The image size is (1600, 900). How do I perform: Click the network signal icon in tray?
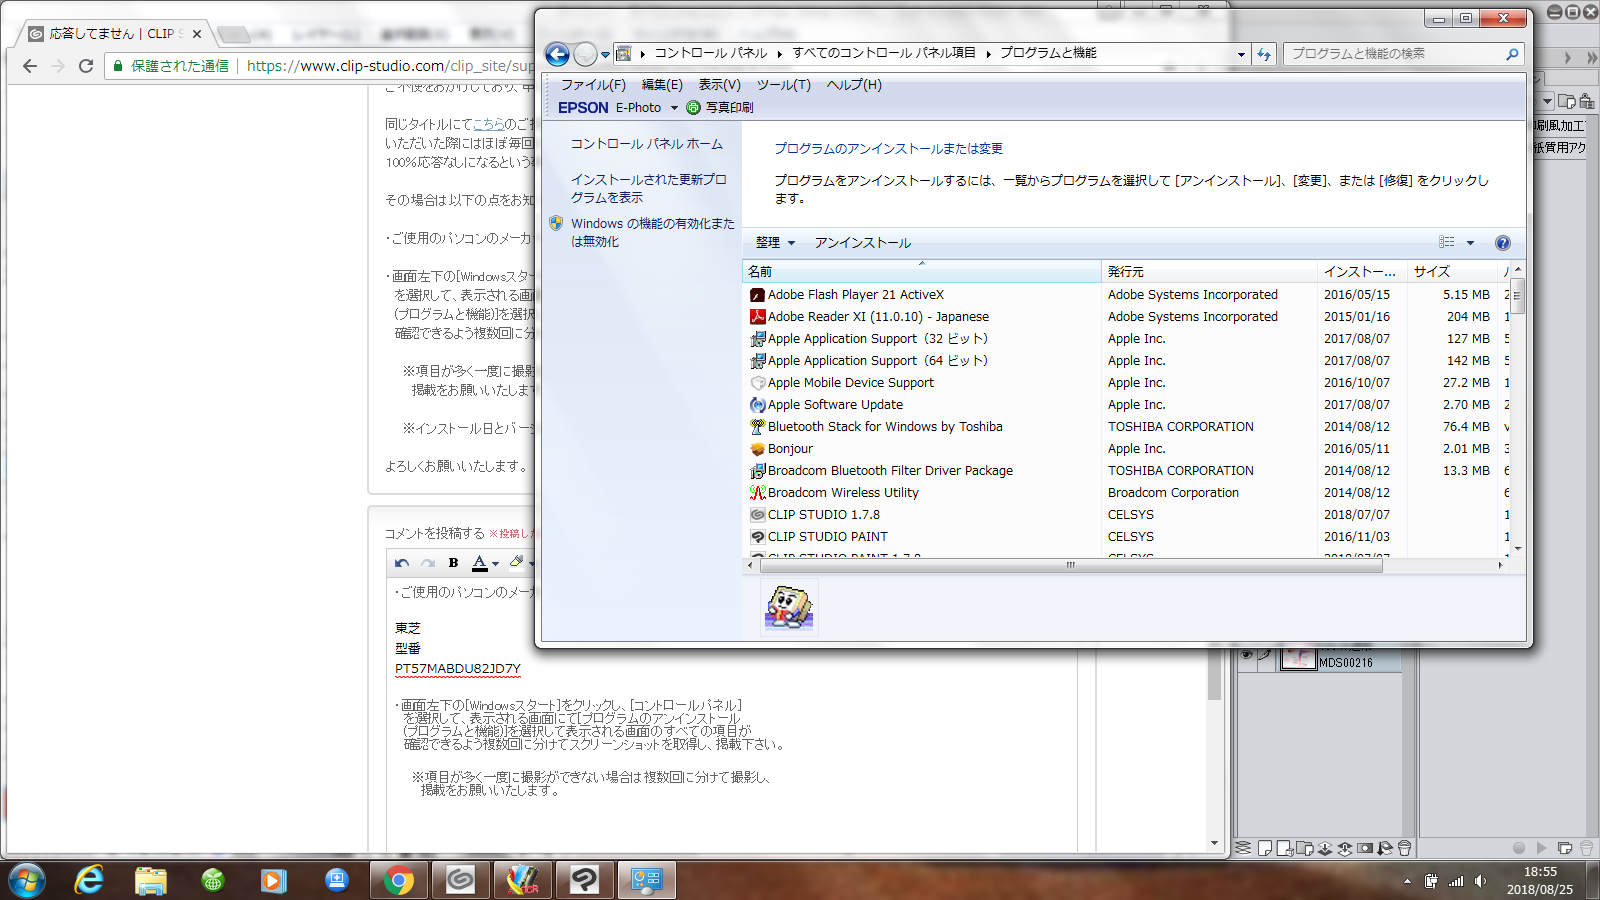[1456, 881]
